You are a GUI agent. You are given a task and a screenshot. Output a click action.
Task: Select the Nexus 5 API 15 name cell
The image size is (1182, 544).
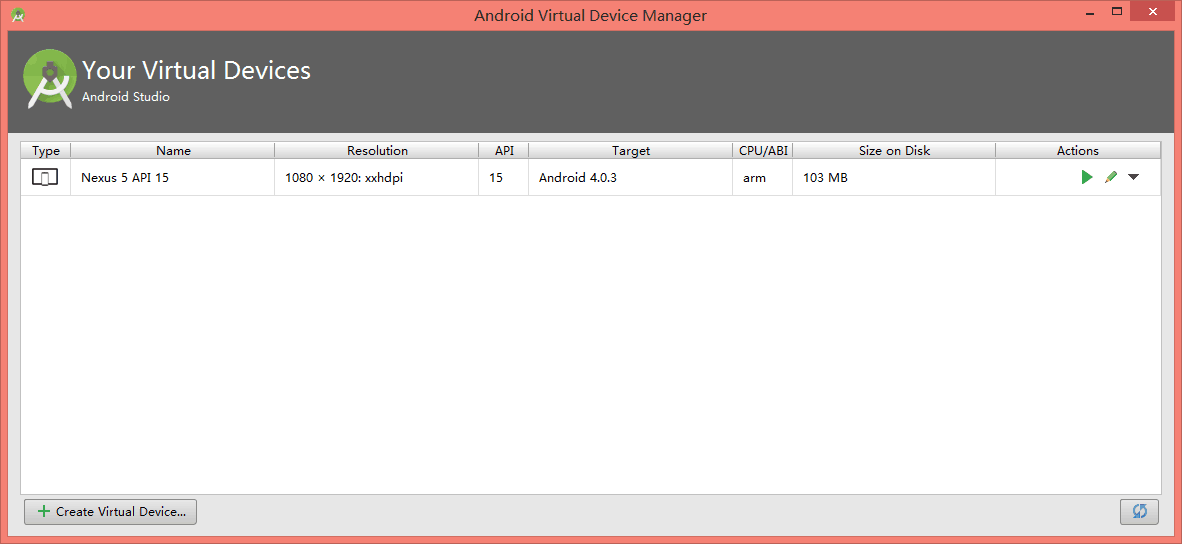point(173,178)
